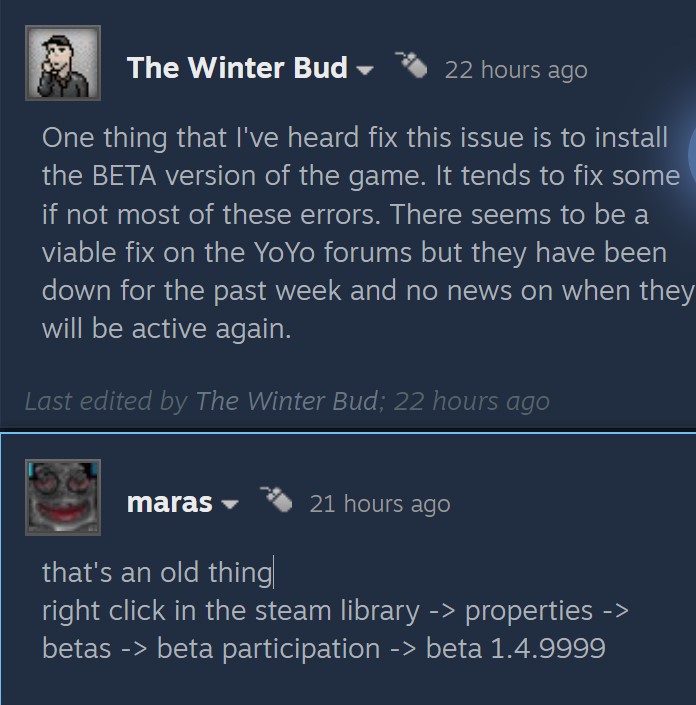Click the italic "22 hours ago" in the edit note
Image resolution: width=696 pixels, height=705 pixels.
[x=471, y=401]
